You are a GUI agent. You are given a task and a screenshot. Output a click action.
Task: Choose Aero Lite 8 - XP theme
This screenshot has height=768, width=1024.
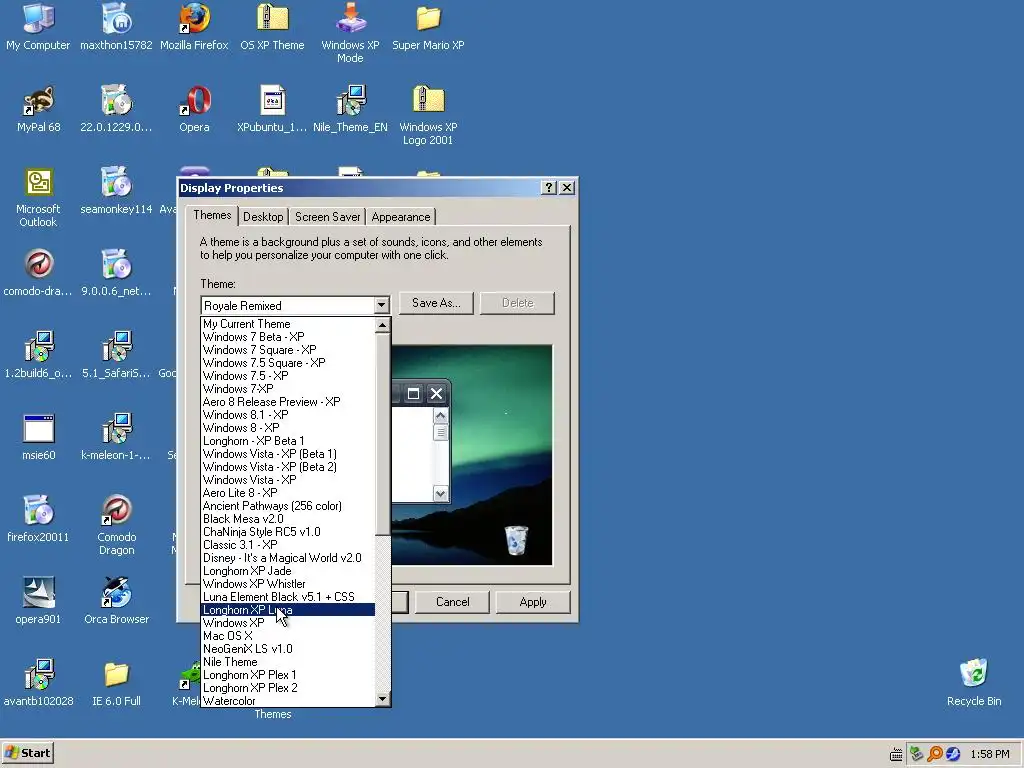tap(288, 493)
